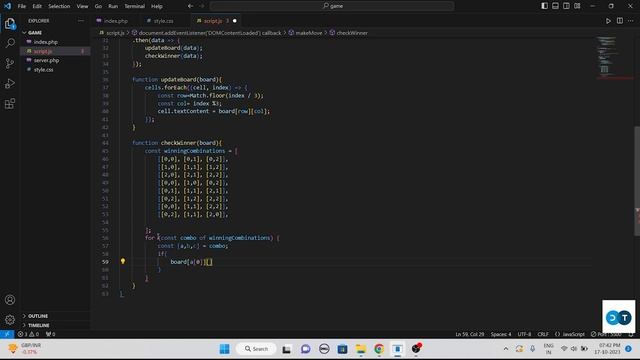This screenshot has height=360, width=640.
Task: Split the editor to the right
Action: 620,21
